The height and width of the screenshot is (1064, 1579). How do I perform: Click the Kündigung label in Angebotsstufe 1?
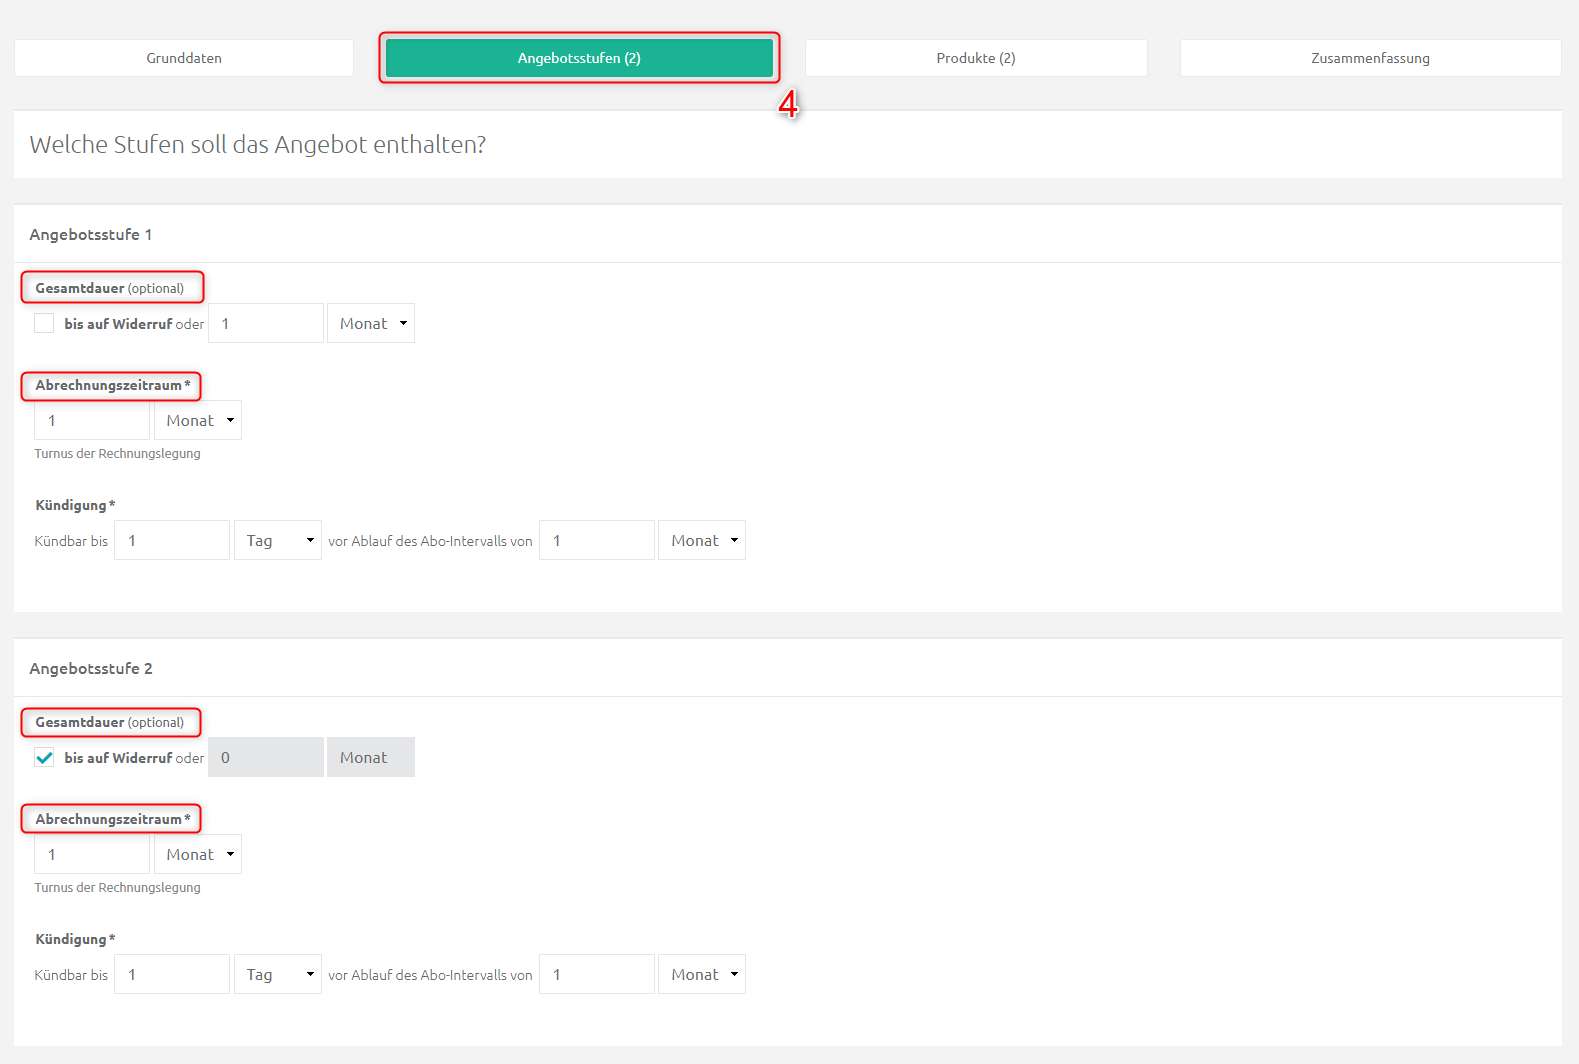75,505
